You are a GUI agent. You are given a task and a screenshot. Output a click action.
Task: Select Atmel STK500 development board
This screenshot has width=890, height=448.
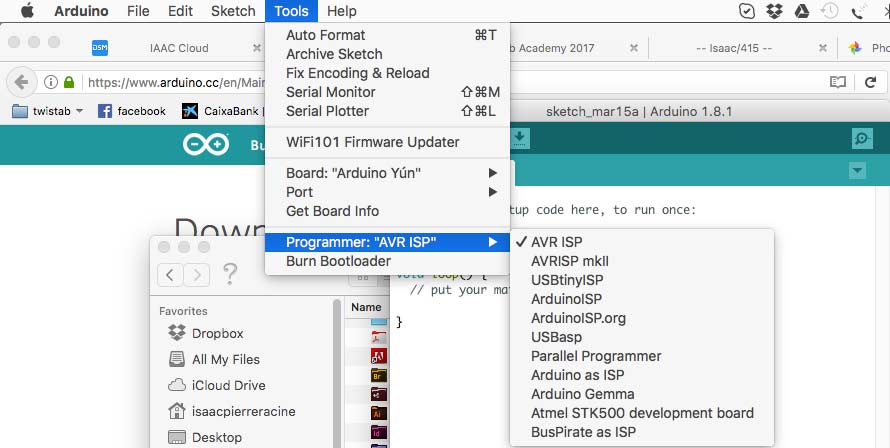click(x=642, y=413)
